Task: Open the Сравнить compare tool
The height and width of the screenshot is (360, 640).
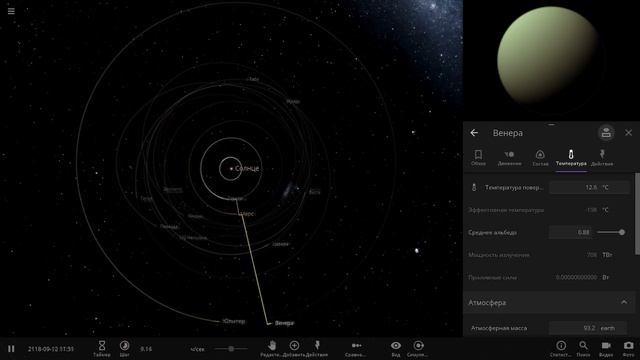Action: pos(356,349)
